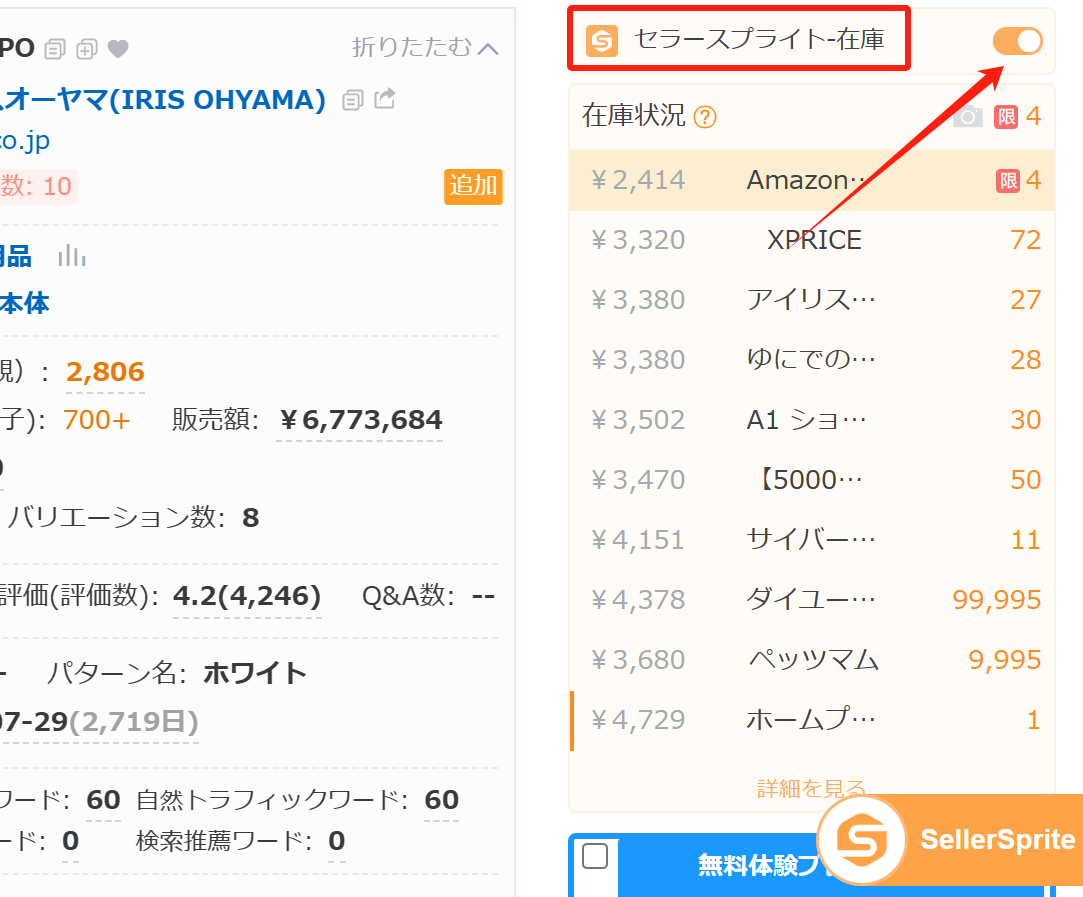The image size is (1083, 897).
Task: Select the ホームプ seller row ¥4,729
Action: 812,720
